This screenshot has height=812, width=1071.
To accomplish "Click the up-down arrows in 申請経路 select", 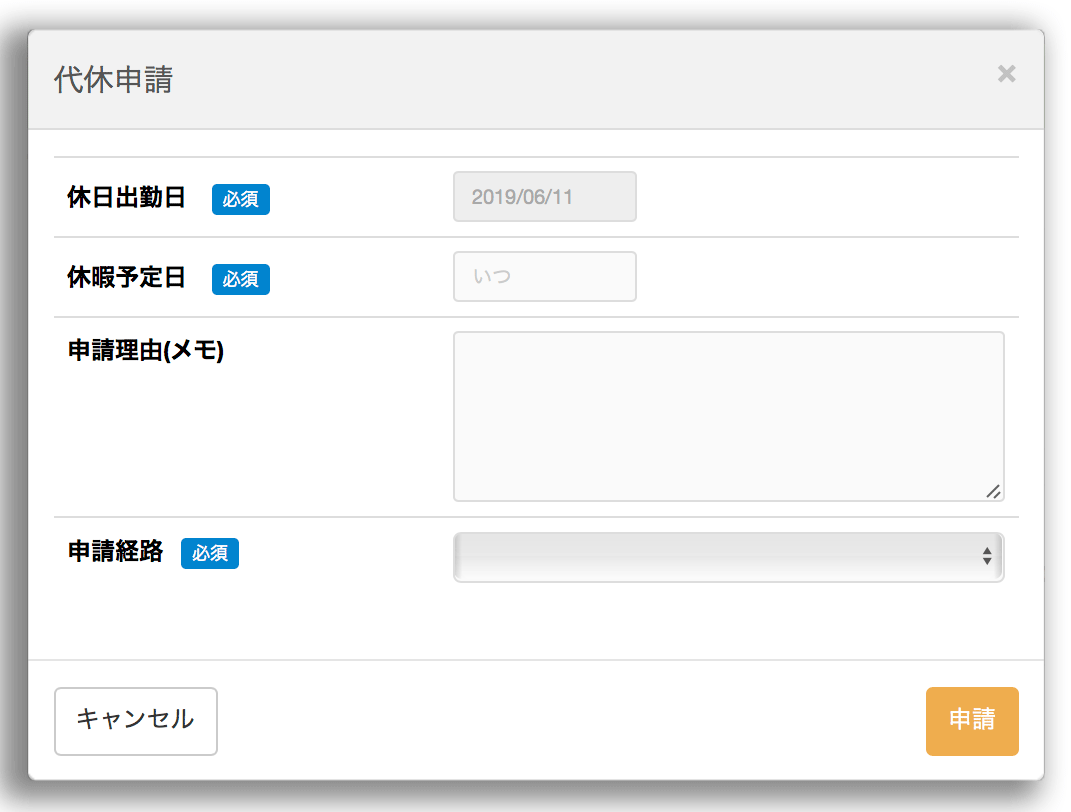I will pos(987,557).
